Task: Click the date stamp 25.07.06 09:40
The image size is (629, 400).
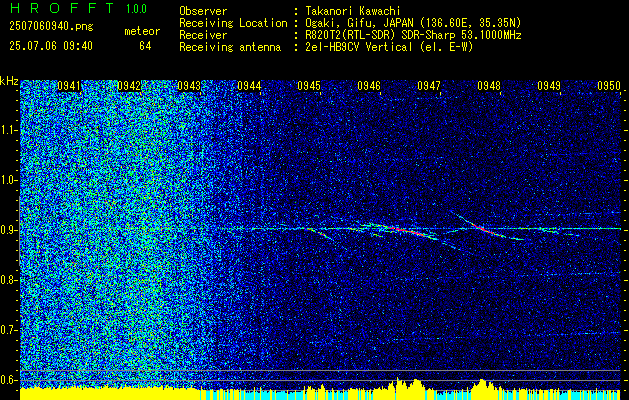Action: click(x=51, y=46)
